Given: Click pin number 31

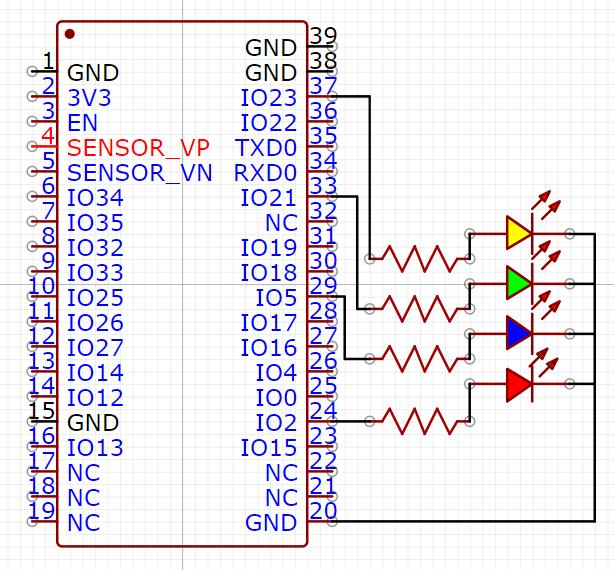Looking at the screenshot, I should (x=323, y=236).
